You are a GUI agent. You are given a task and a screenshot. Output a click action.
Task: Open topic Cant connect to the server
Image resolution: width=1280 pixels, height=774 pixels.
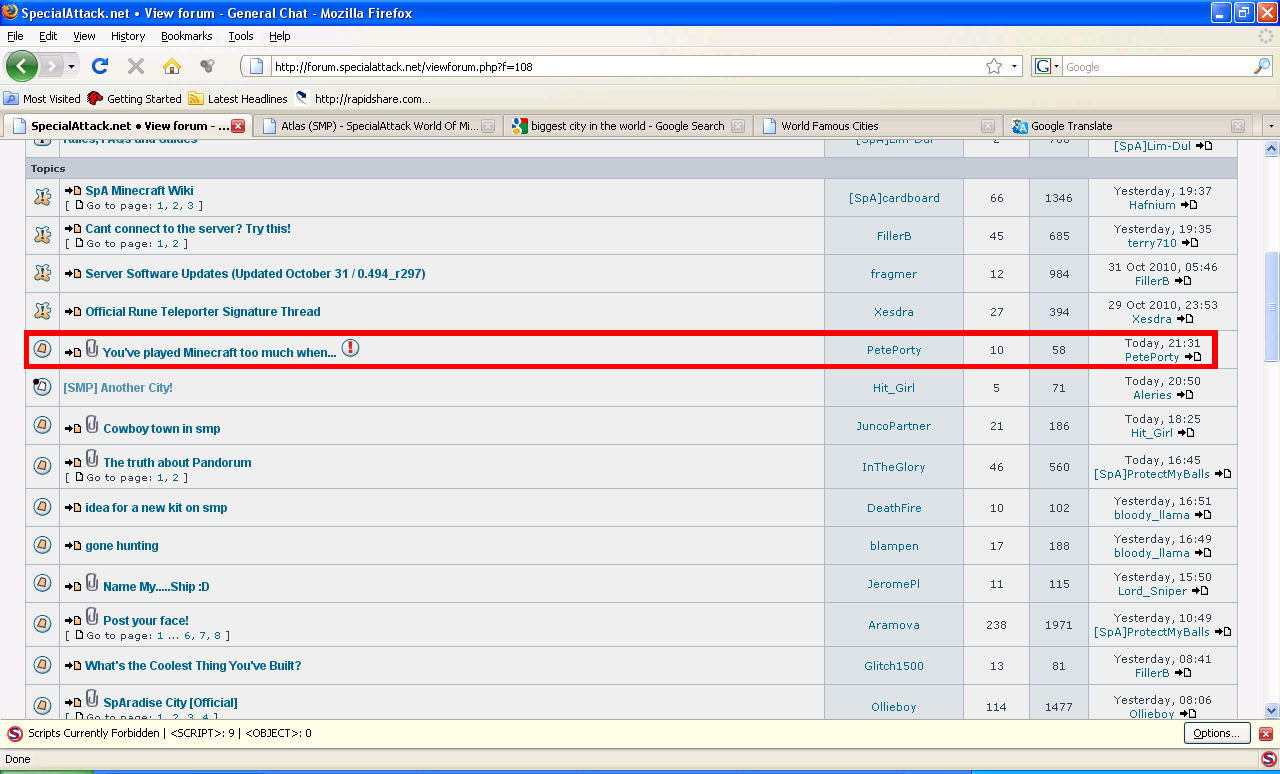188,229
